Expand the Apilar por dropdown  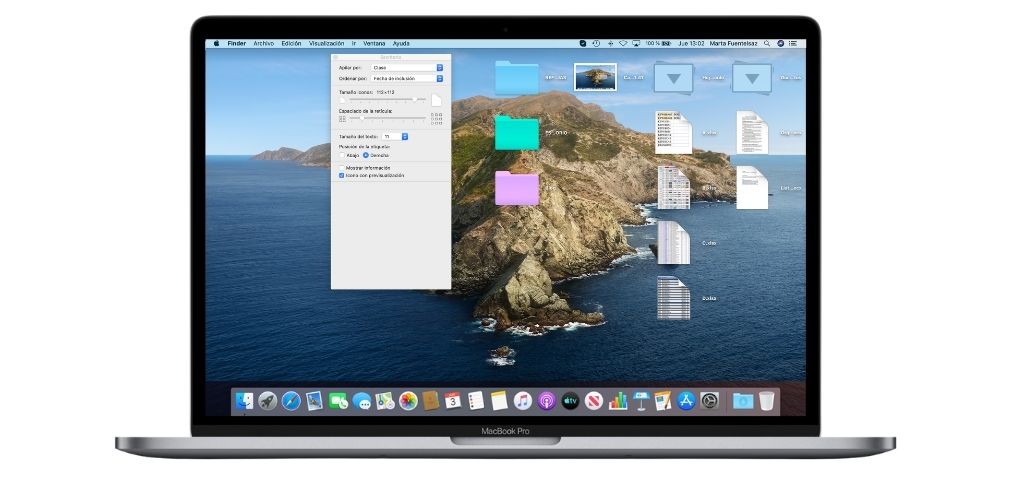point(407,68)
